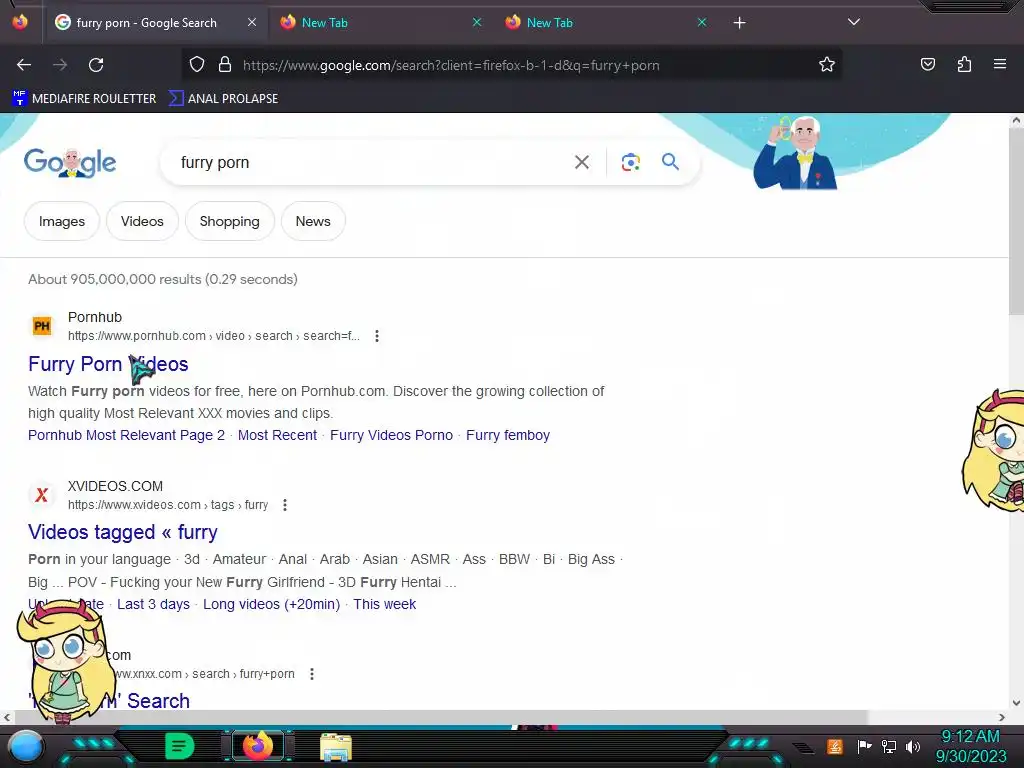The image size is (1024, 768).
Task: Open the green app on taskbar
Action: [x=180, y=746]
